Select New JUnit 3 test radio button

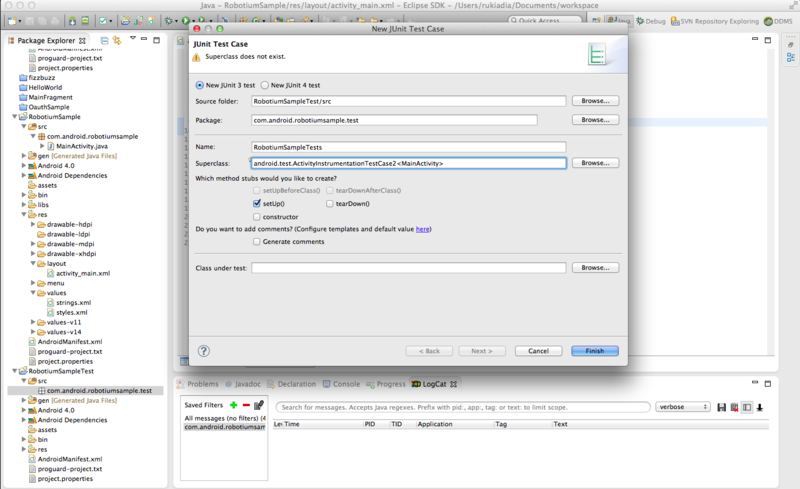(x=199, y=85)
